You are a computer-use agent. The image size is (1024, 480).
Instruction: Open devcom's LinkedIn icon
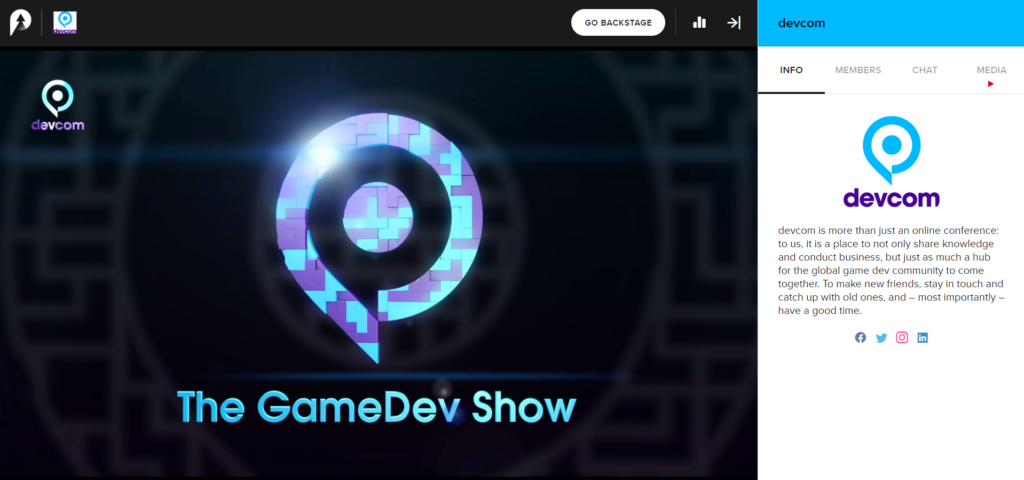pyautogui.click(x=923, y=338)
